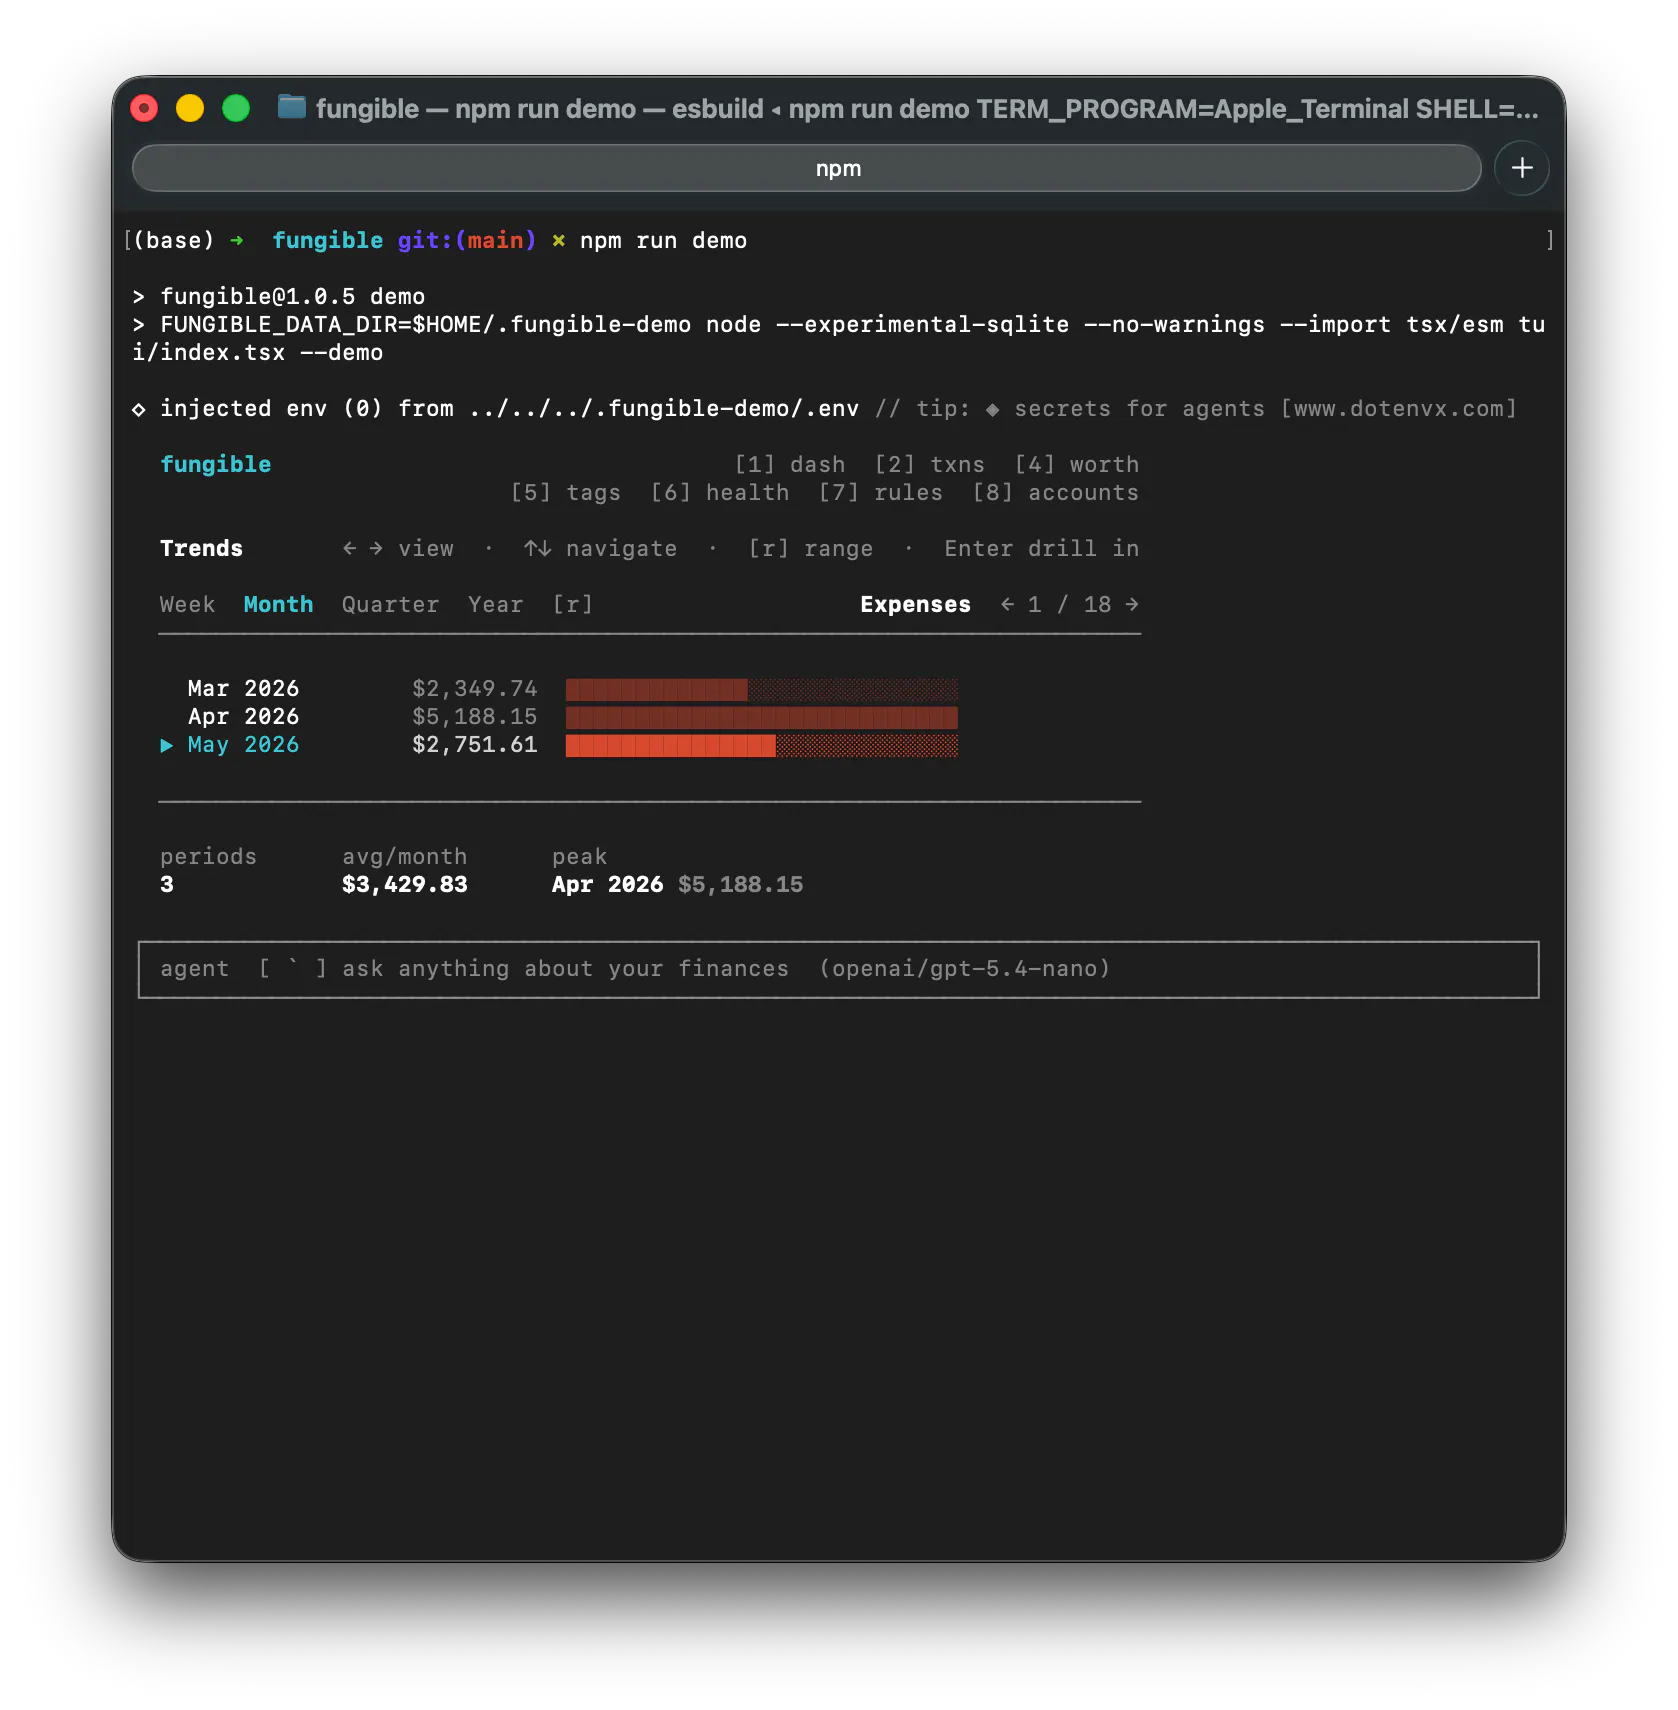This screenshot has height=1710, width=1678.
Task: Switch to the [1] dash view
Action: click(x=790, y=464)
